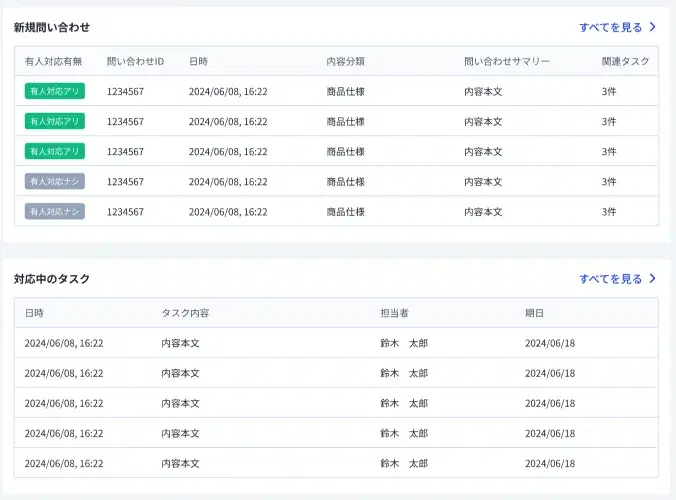The height and width of the screenshot is (500, 676).
Task: Open すべてを見る link in 対応中のタスク section
Action: [x=610, y=279]
